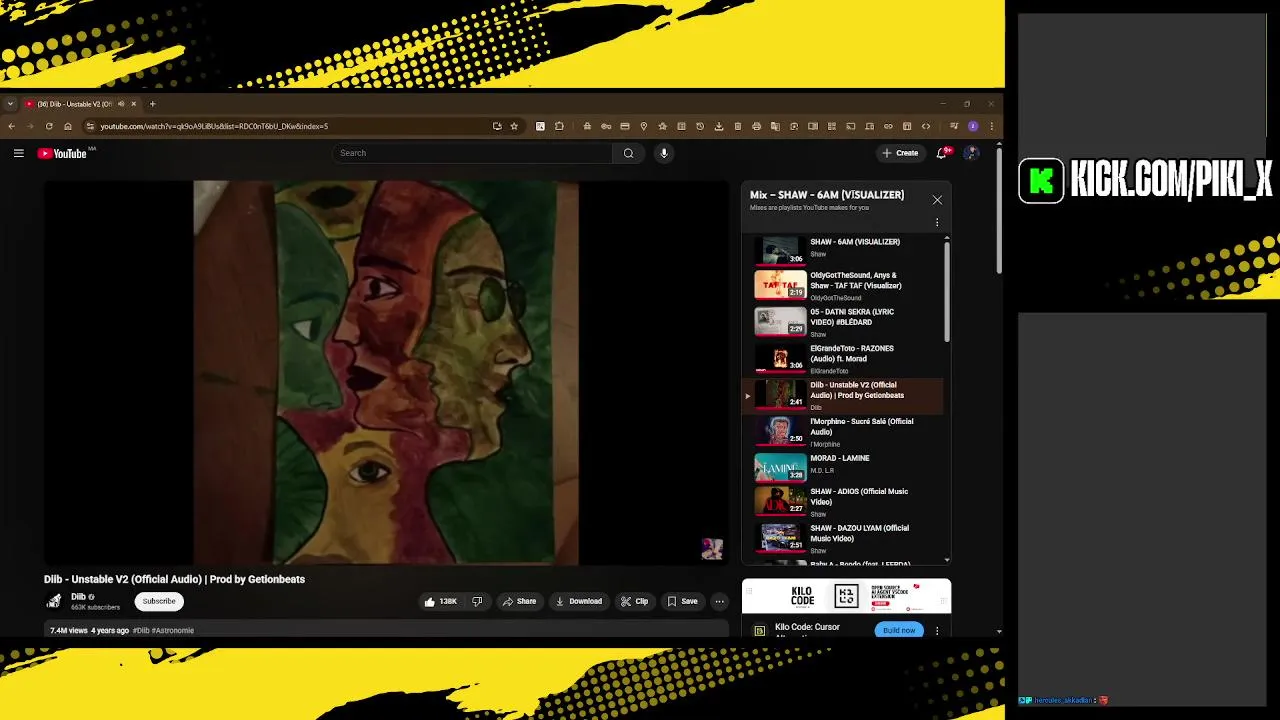
Task: Click Build now on the Kilo Code ad
Action: point(899,630)
